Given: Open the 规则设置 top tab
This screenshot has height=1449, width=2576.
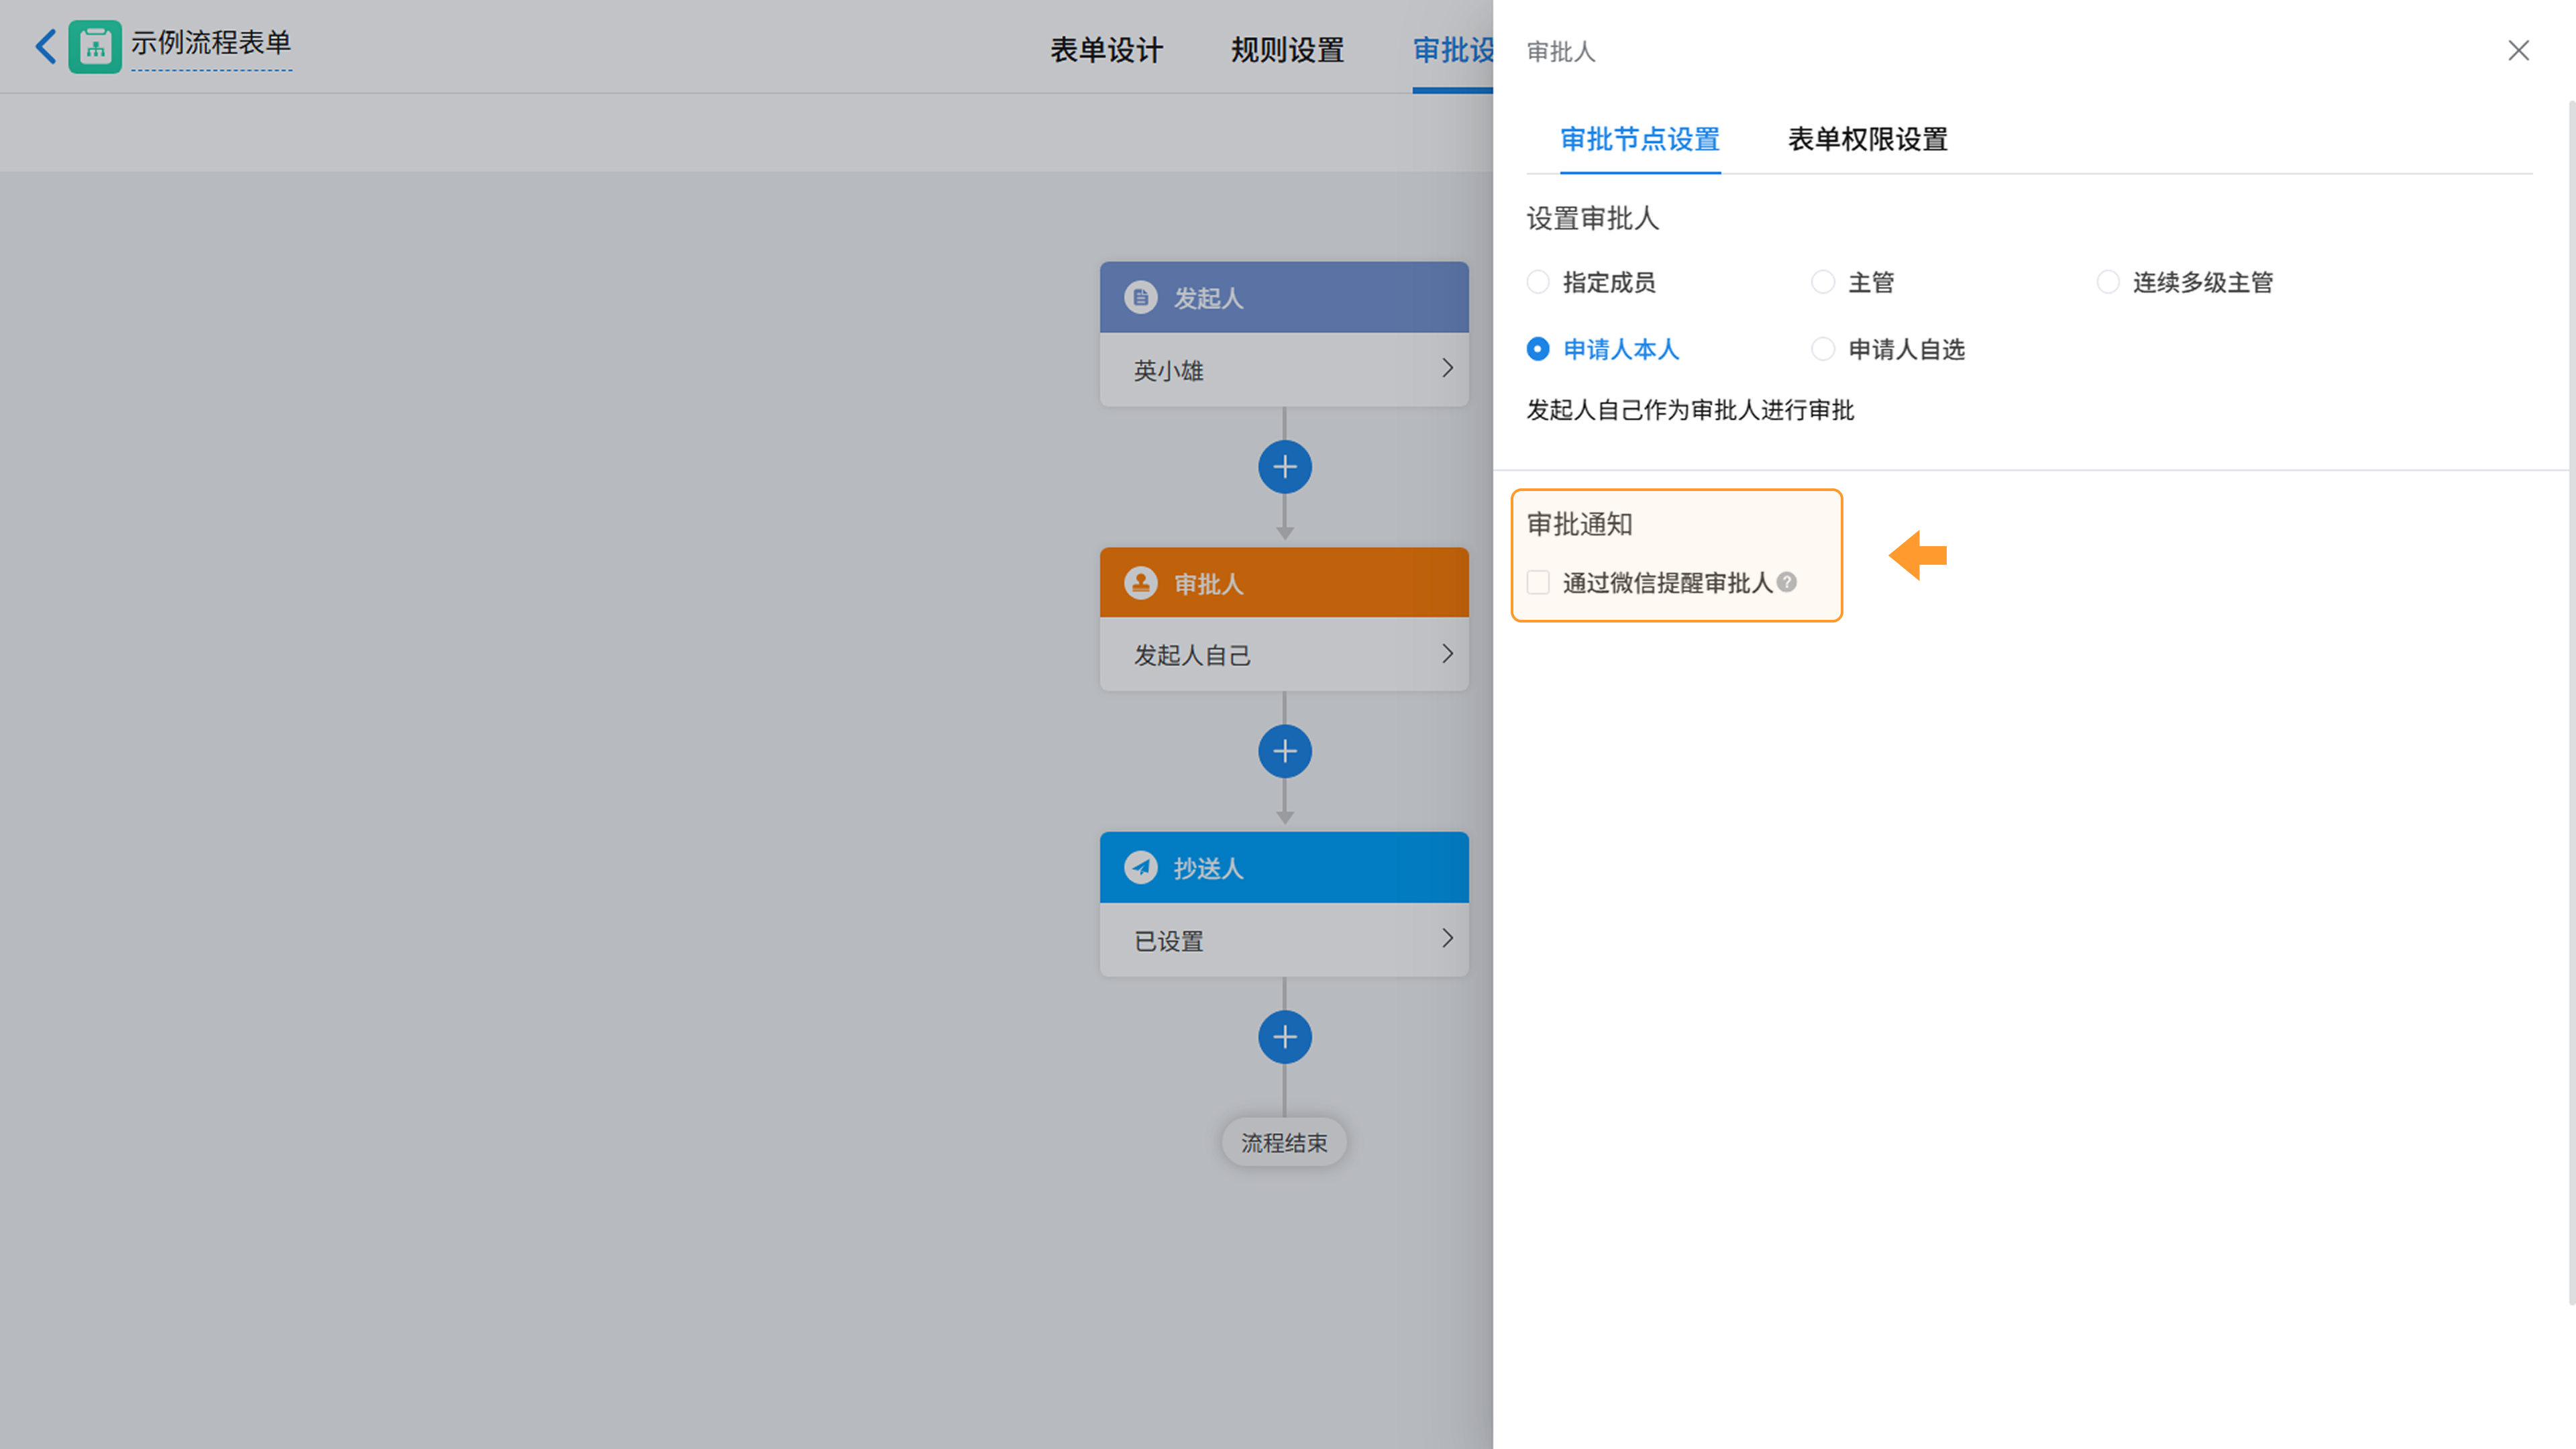Looking at the screenshot, I should point(1287,50).
